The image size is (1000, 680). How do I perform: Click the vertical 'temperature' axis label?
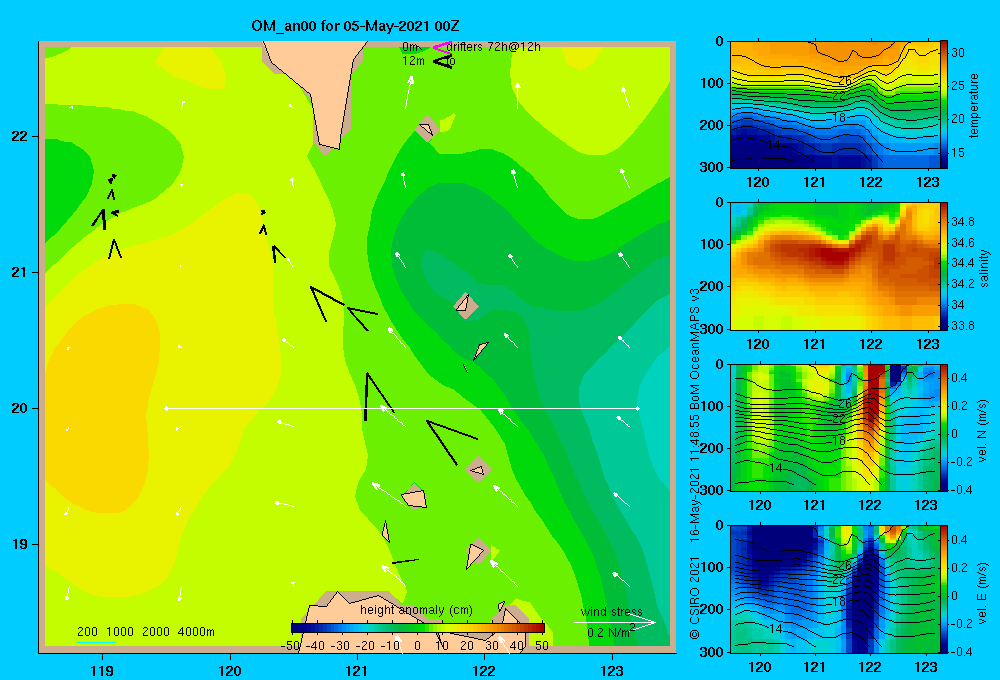974,105
